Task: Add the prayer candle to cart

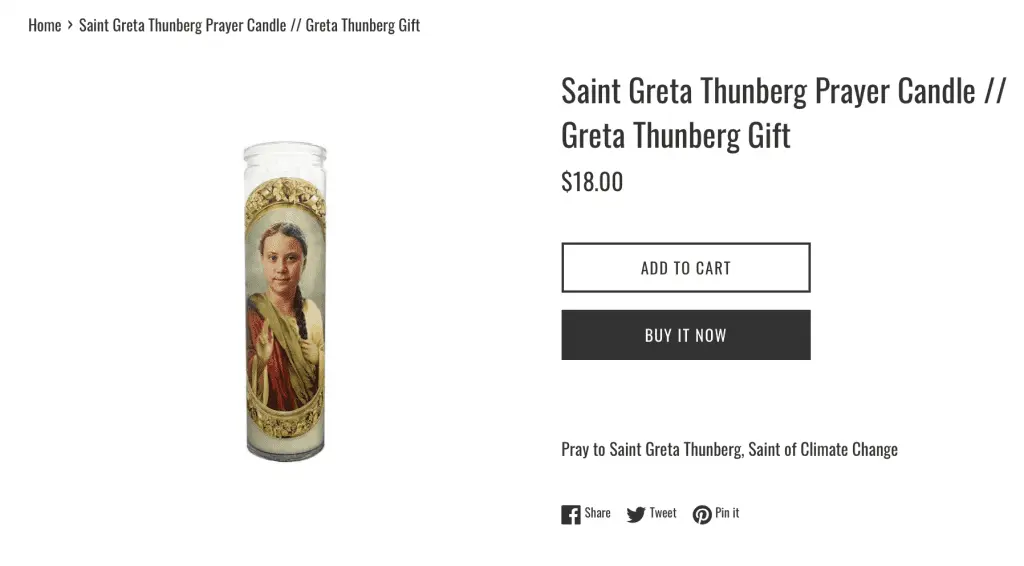Action: click(685, 267)
